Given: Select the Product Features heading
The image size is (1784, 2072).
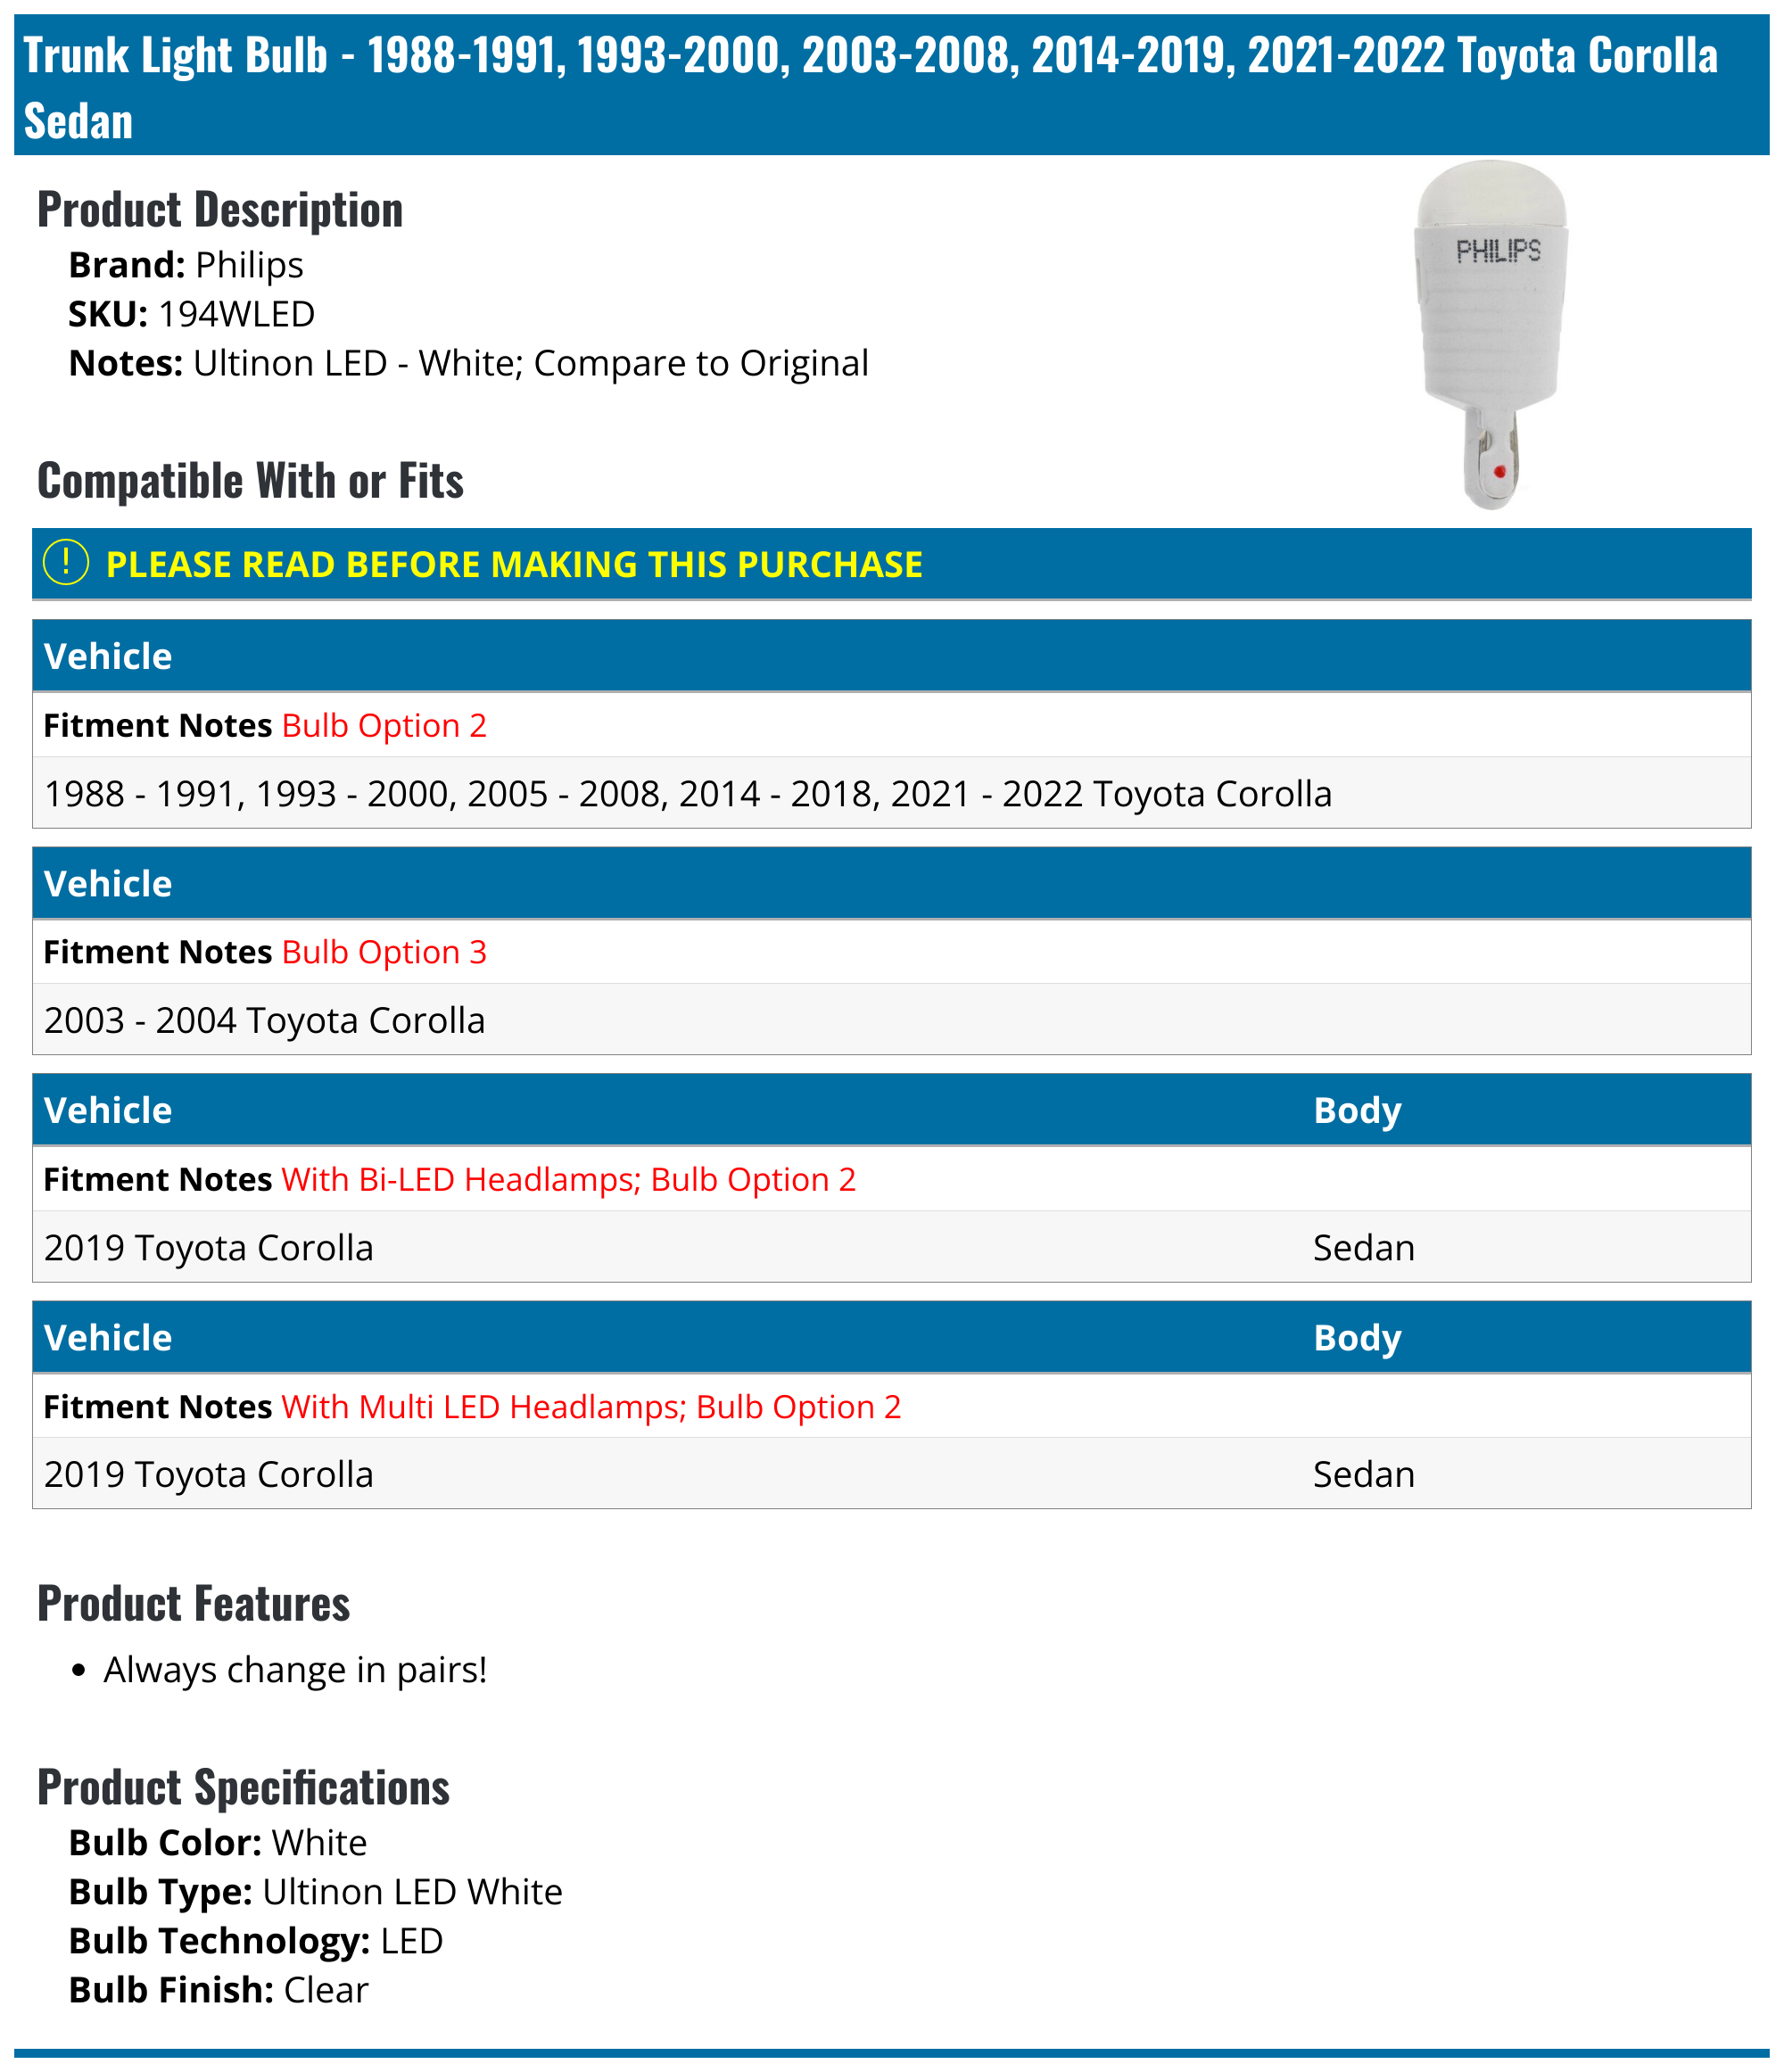Looking at the screenshot, I should pos(194,1604).
